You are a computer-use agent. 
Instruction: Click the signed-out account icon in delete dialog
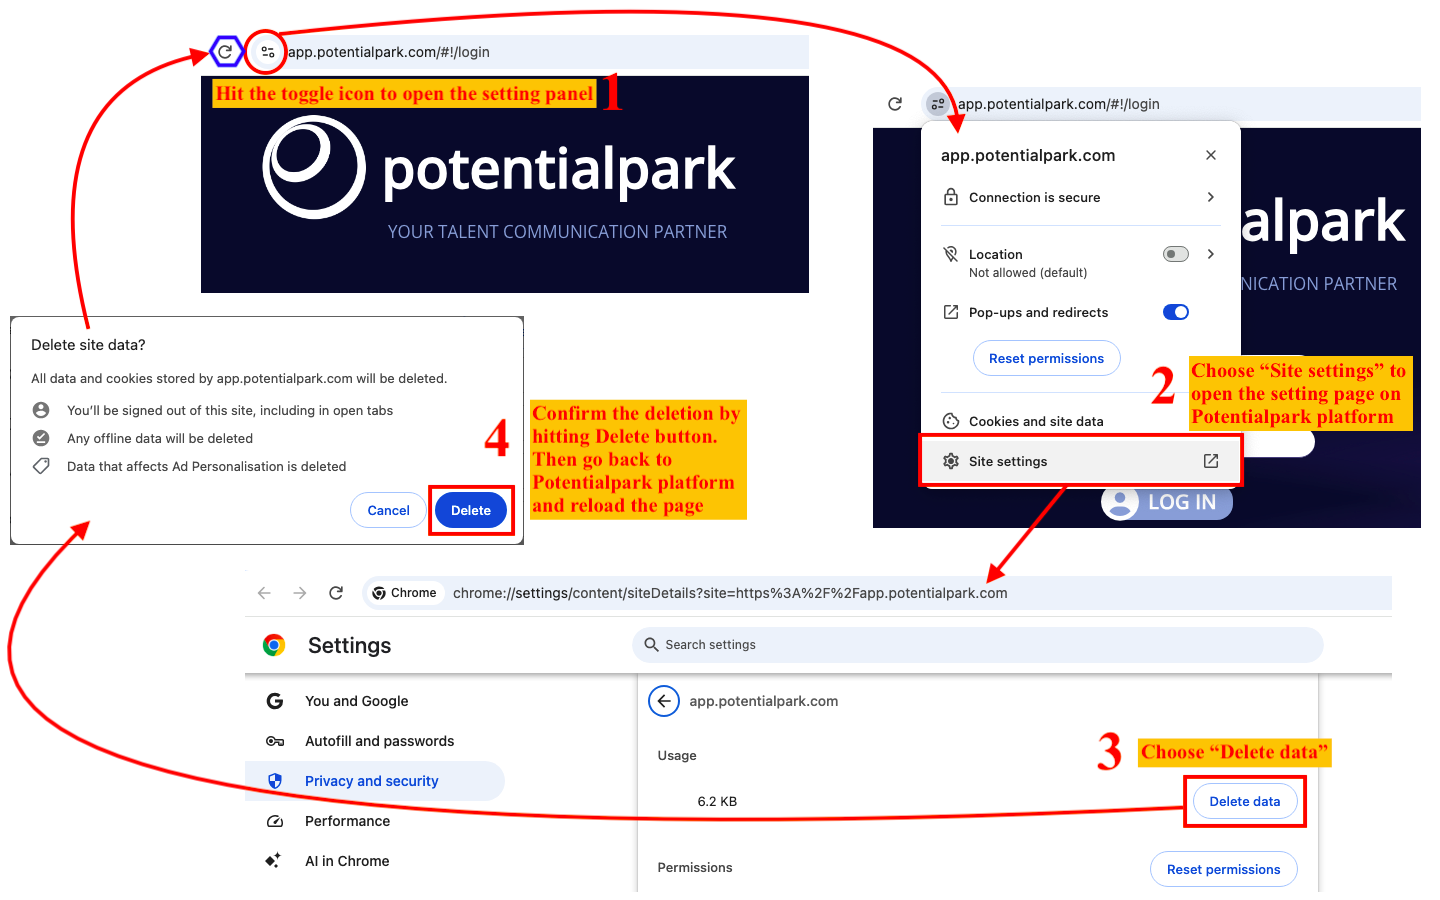[x=41, y=410]
